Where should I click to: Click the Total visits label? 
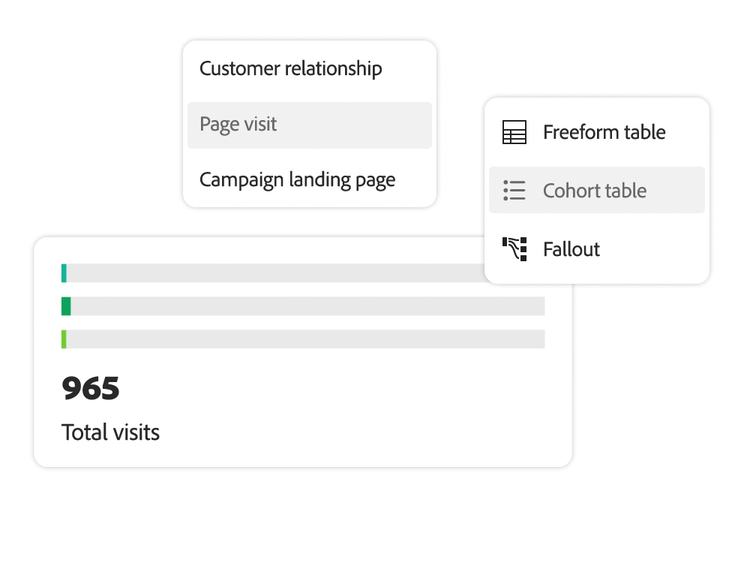[x=110, y=432]
